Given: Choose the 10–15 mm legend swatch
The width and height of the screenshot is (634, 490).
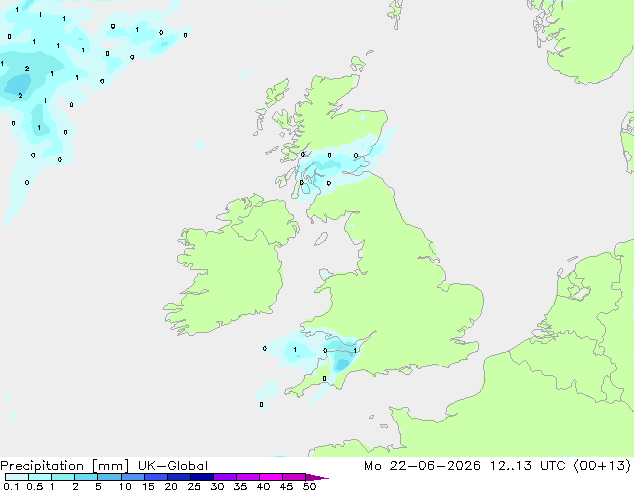Looking at the screenshot, I should [132, 477].
